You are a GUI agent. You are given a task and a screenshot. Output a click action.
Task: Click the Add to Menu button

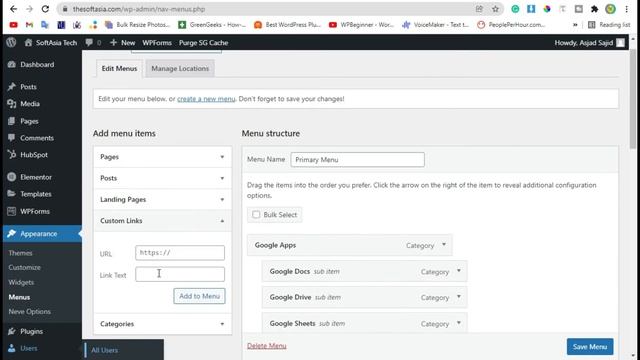[x=199, y=296]
